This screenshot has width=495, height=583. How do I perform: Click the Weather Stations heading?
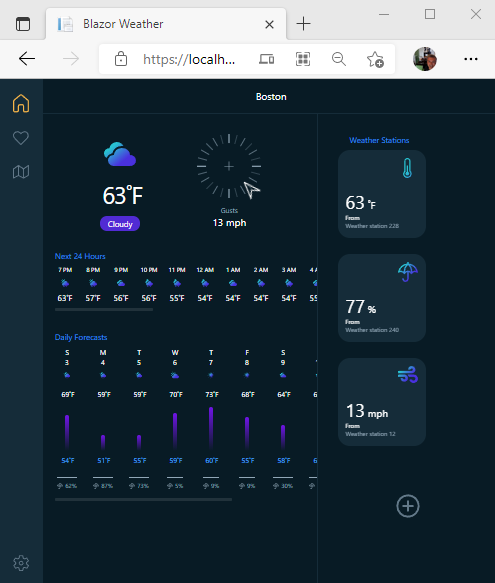pos(379,140)
